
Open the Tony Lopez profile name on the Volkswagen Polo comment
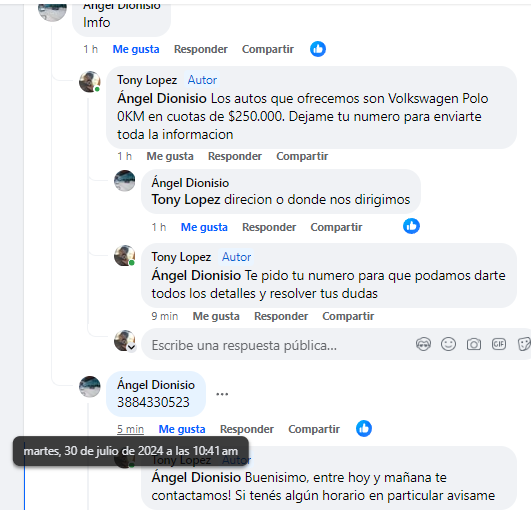coord(147,80)
